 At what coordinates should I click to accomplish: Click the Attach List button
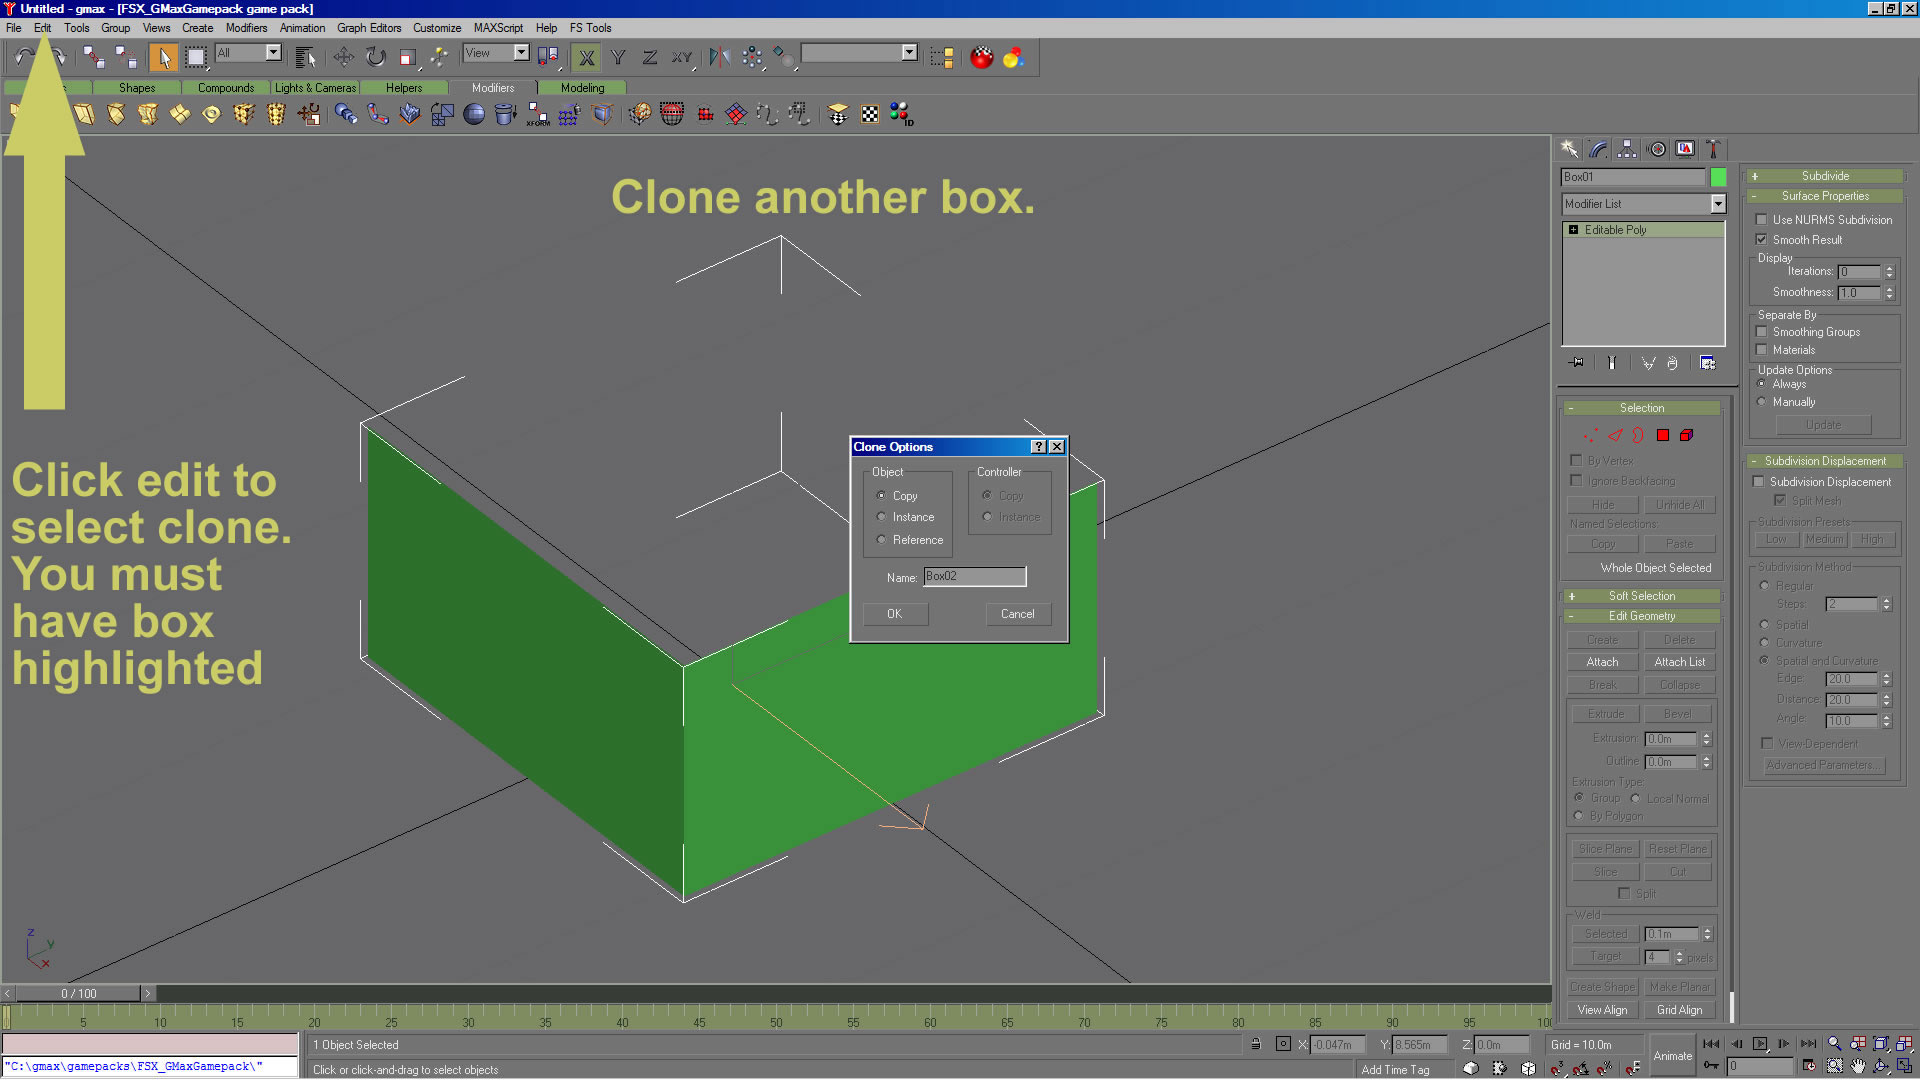tap(1679, 662)
